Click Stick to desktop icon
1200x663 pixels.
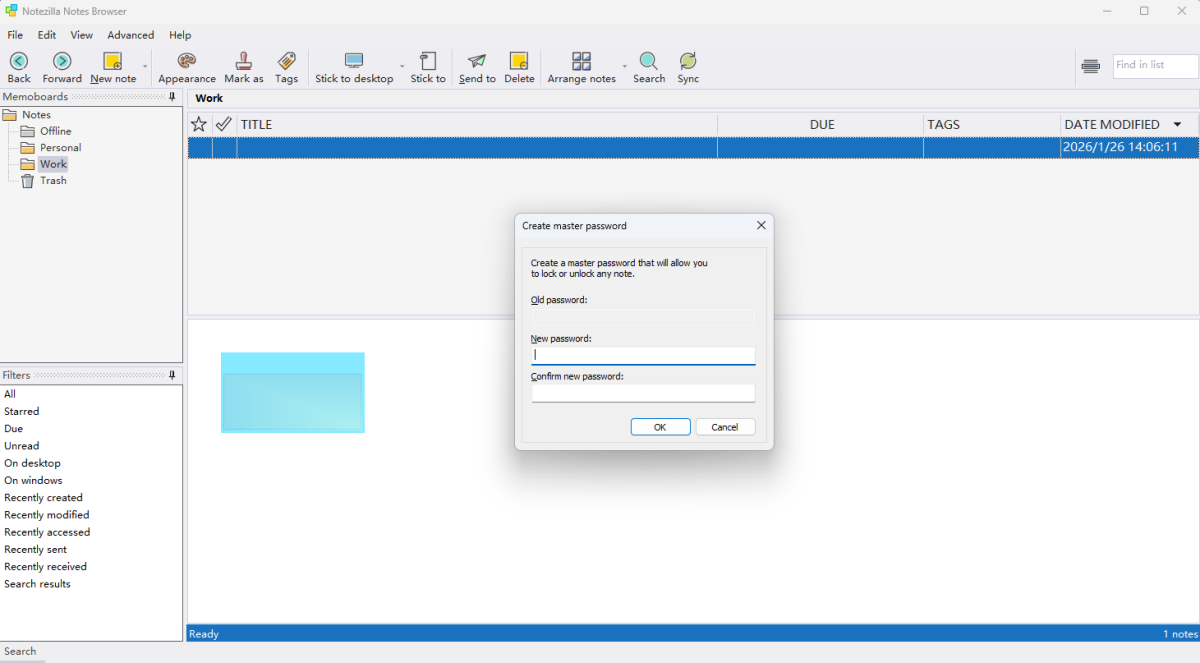[354, 62]
